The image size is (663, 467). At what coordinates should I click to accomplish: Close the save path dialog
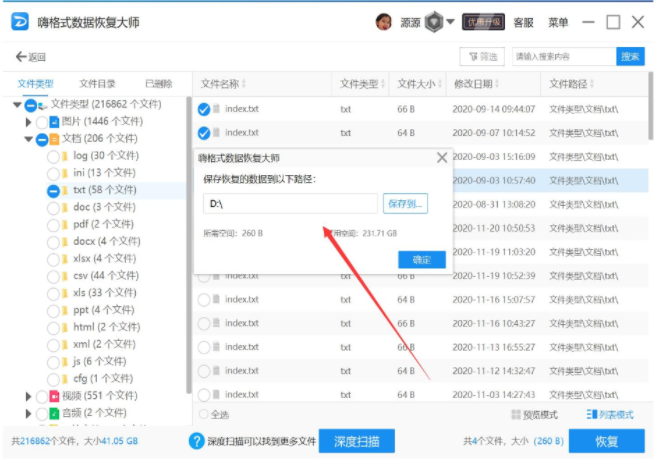pos(442,158)
